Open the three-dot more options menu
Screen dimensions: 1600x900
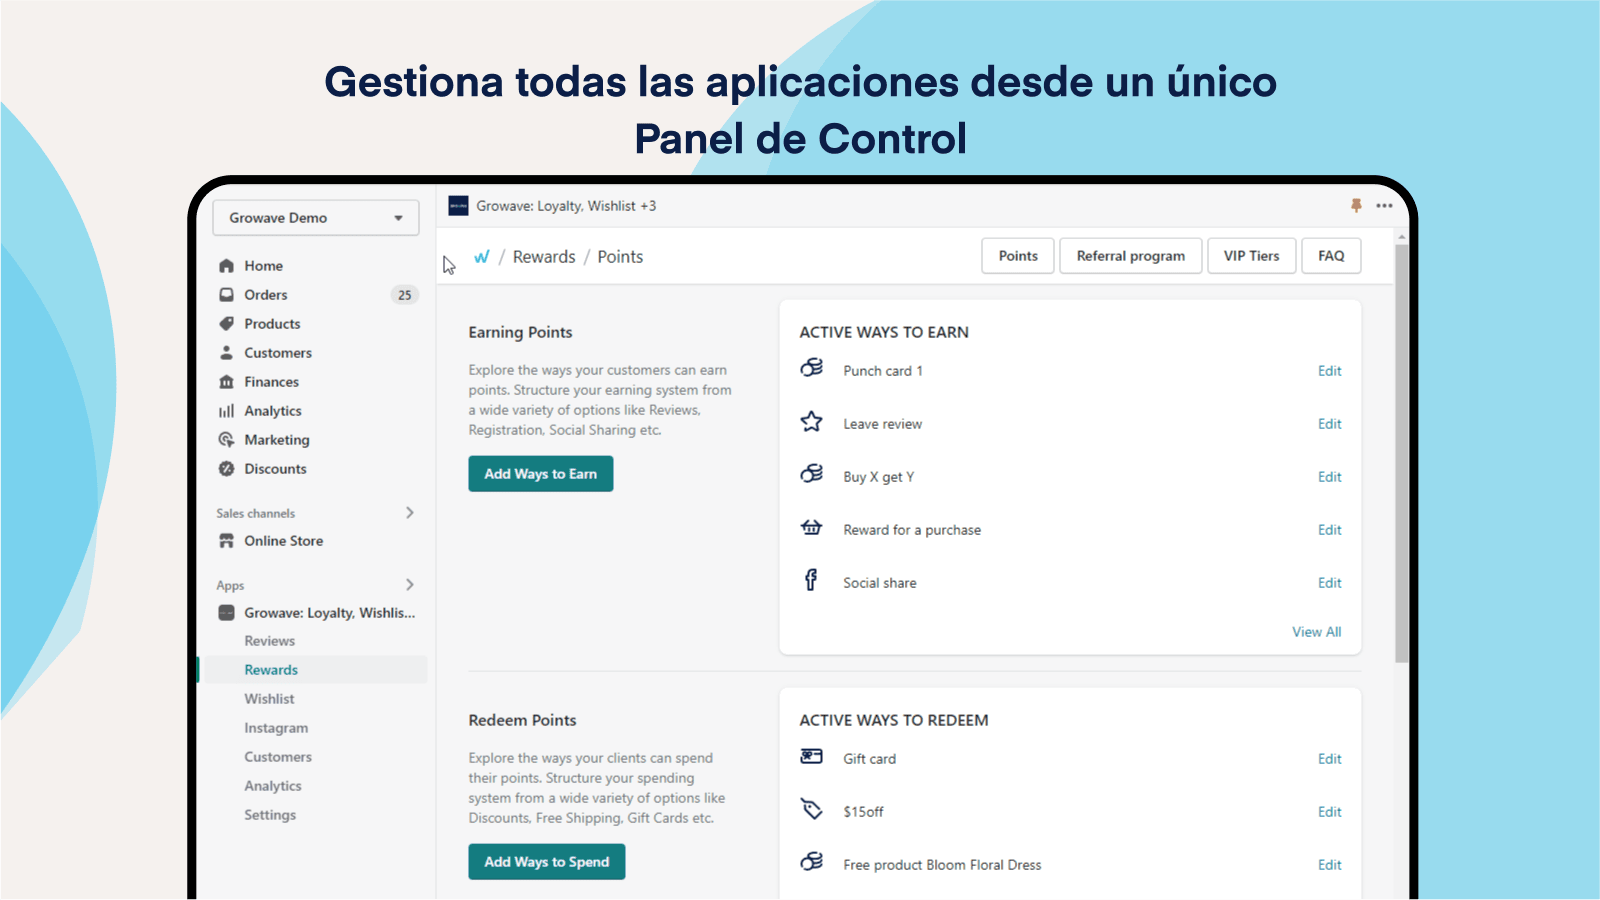pos(1384,206)
